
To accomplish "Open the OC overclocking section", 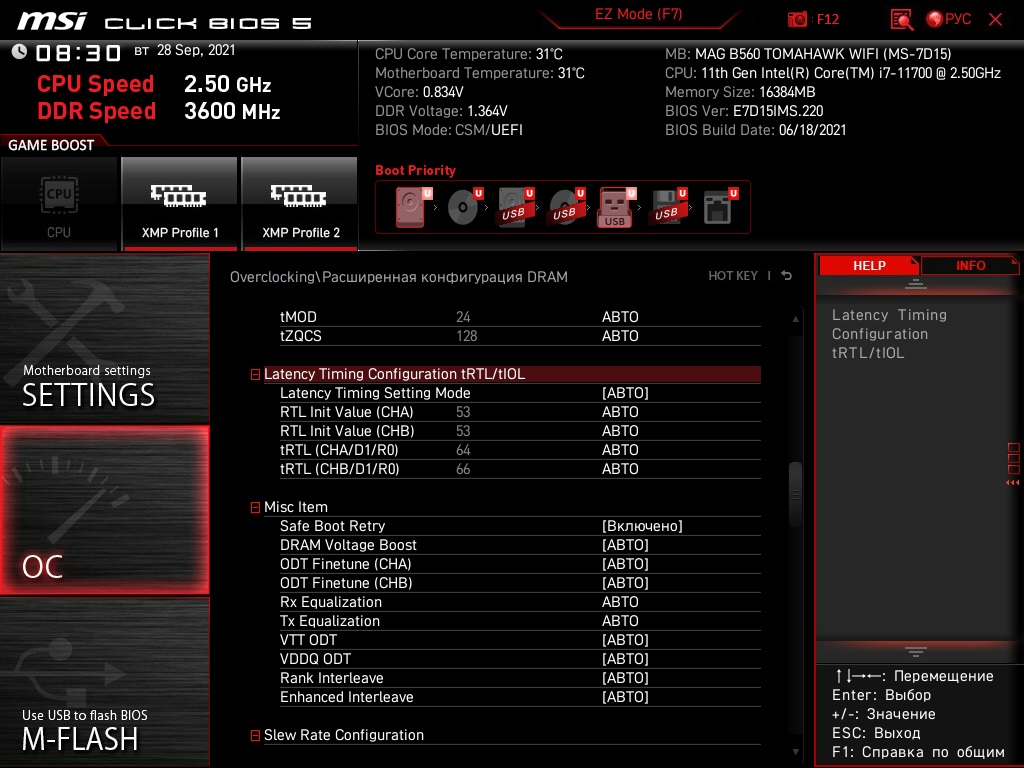I will pos(105,510).
